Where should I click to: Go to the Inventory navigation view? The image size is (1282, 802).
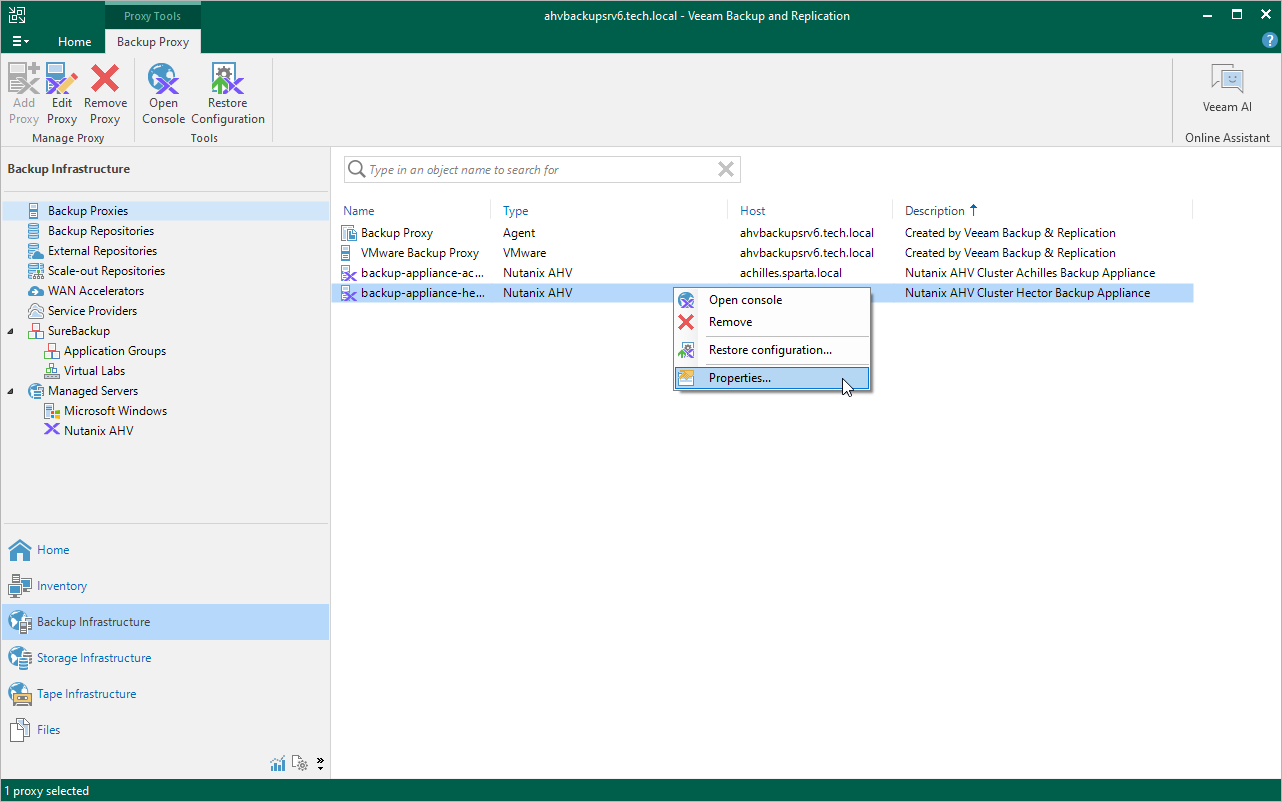166,586
